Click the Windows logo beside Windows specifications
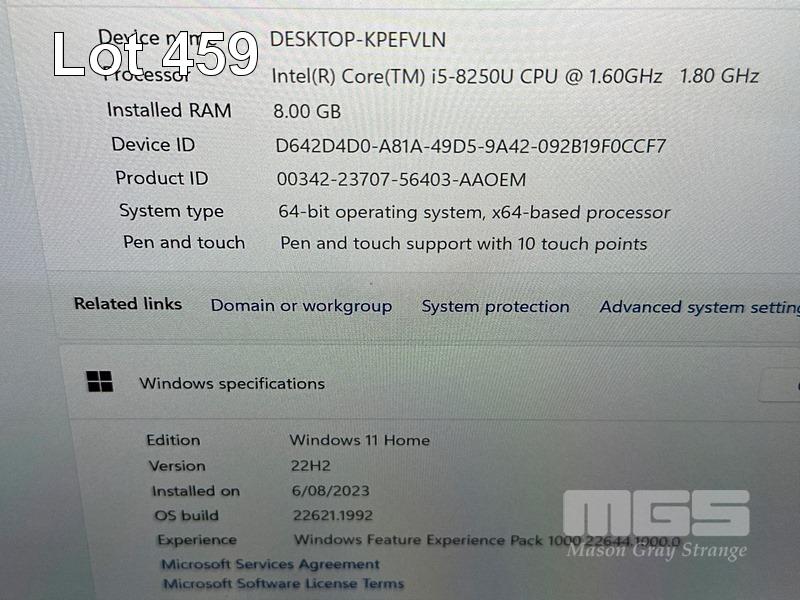 pos(100,382)
